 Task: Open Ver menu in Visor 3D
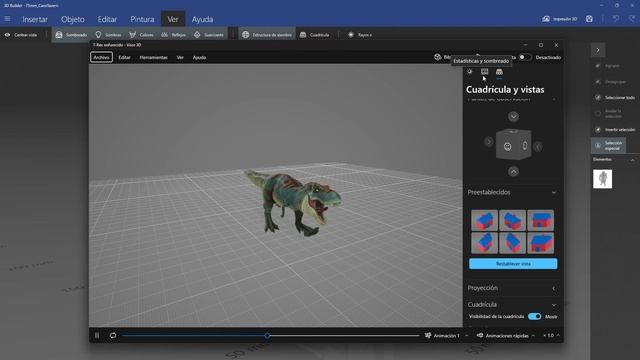click(x=180, y=58)
